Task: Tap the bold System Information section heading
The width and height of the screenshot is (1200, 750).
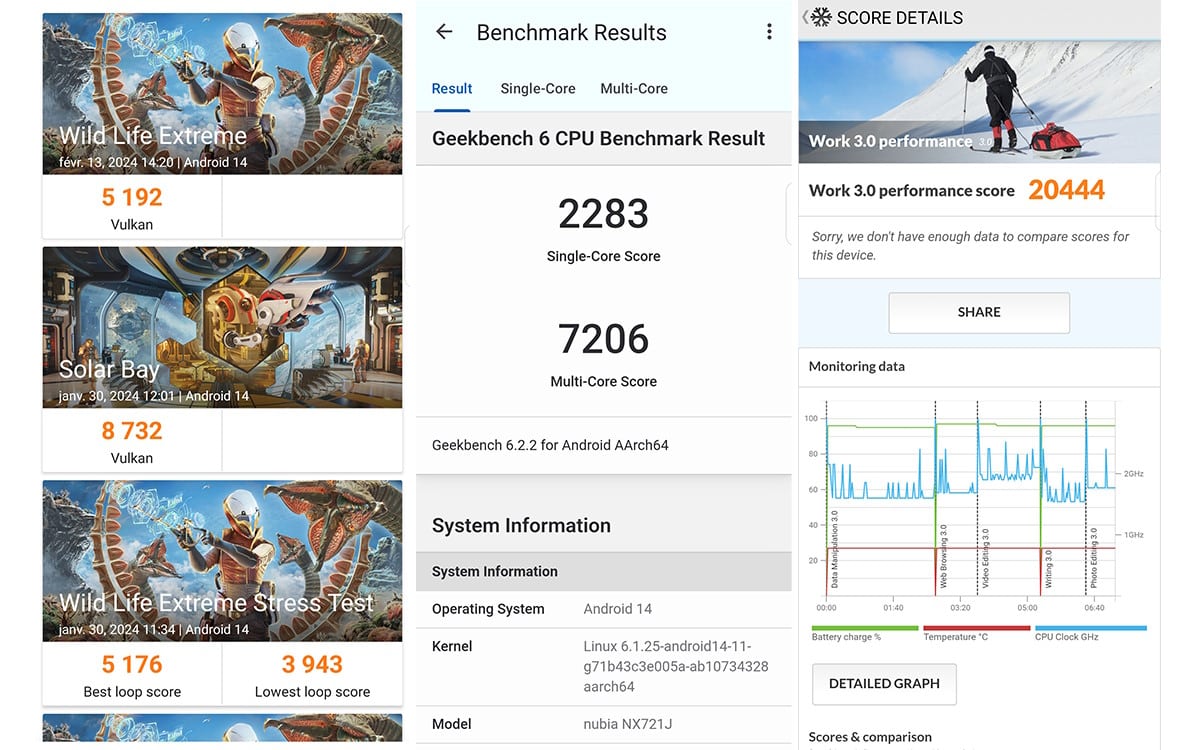Action: tap(521, 525)
